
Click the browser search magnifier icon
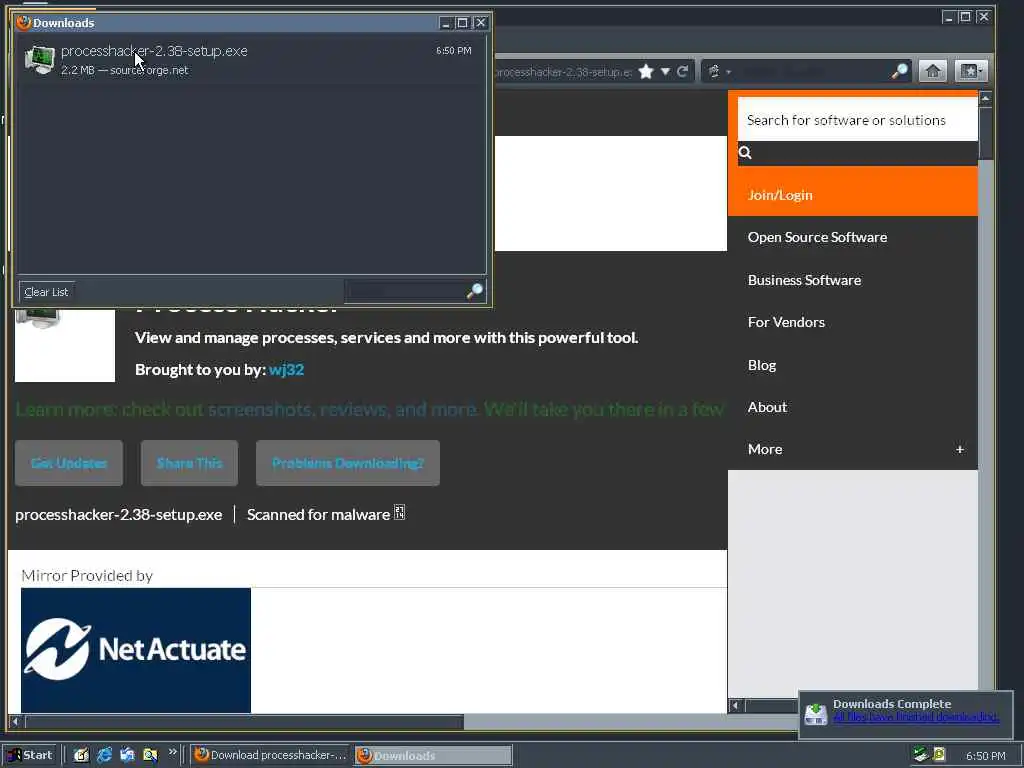(899, 71)
